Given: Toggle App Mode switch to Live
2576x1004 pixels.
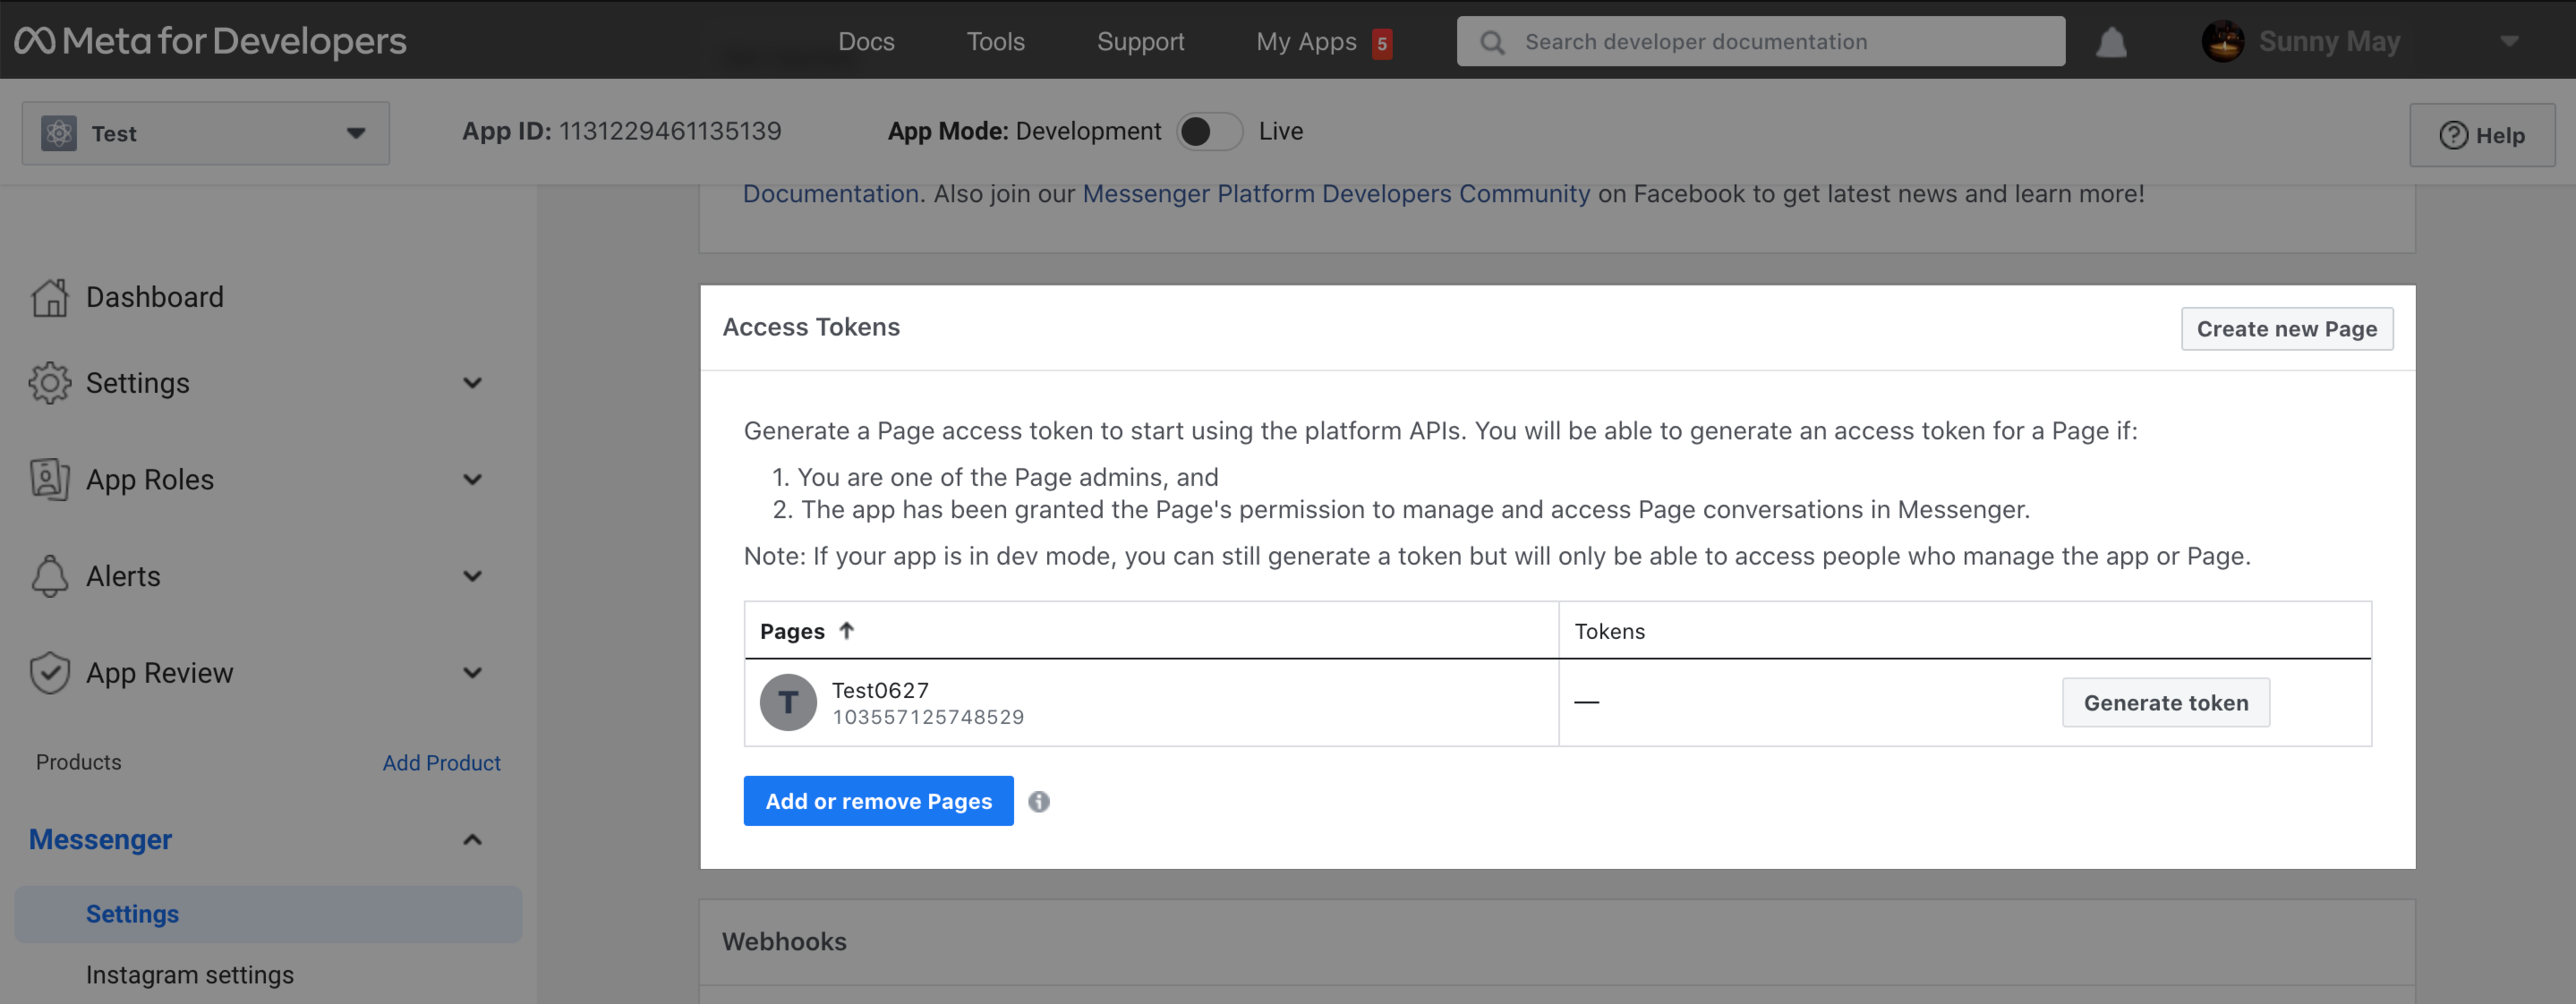Looking at the screenshot, I should point(1209,132).
